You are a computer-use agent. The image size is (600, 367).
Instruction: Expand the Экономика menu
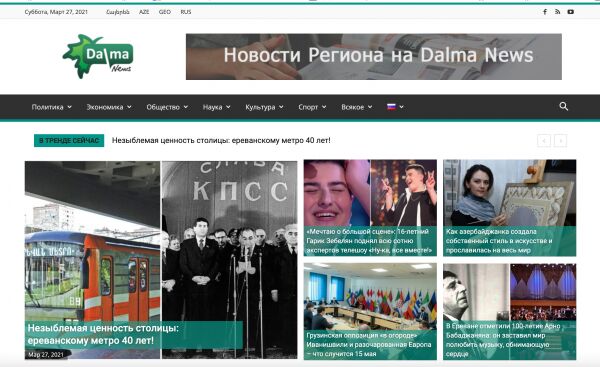pyautogui.click(x=109, y=107)
